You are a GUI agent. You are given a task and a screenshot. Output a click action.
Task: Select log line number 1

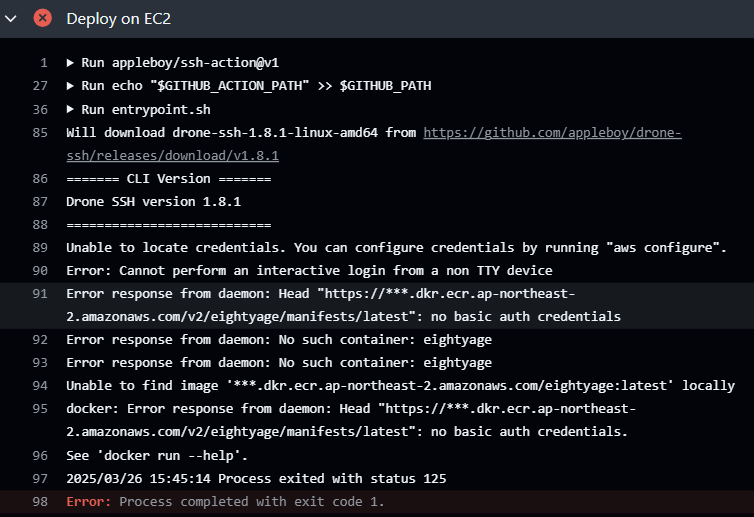44,63
